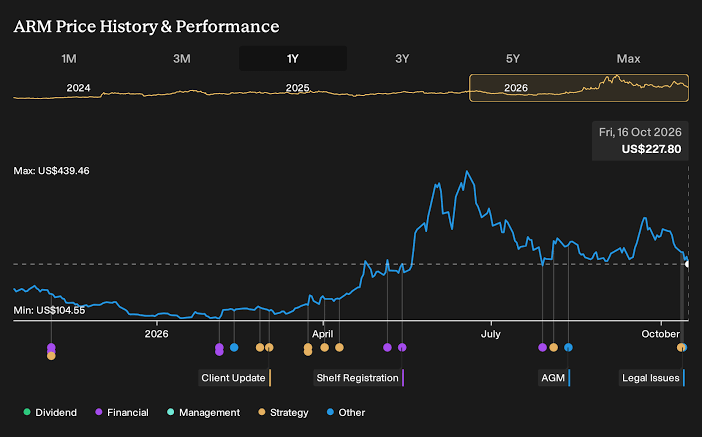702x437 pixels.
Task: Click the teal Management legend dot
Action: tap(170, 412)
